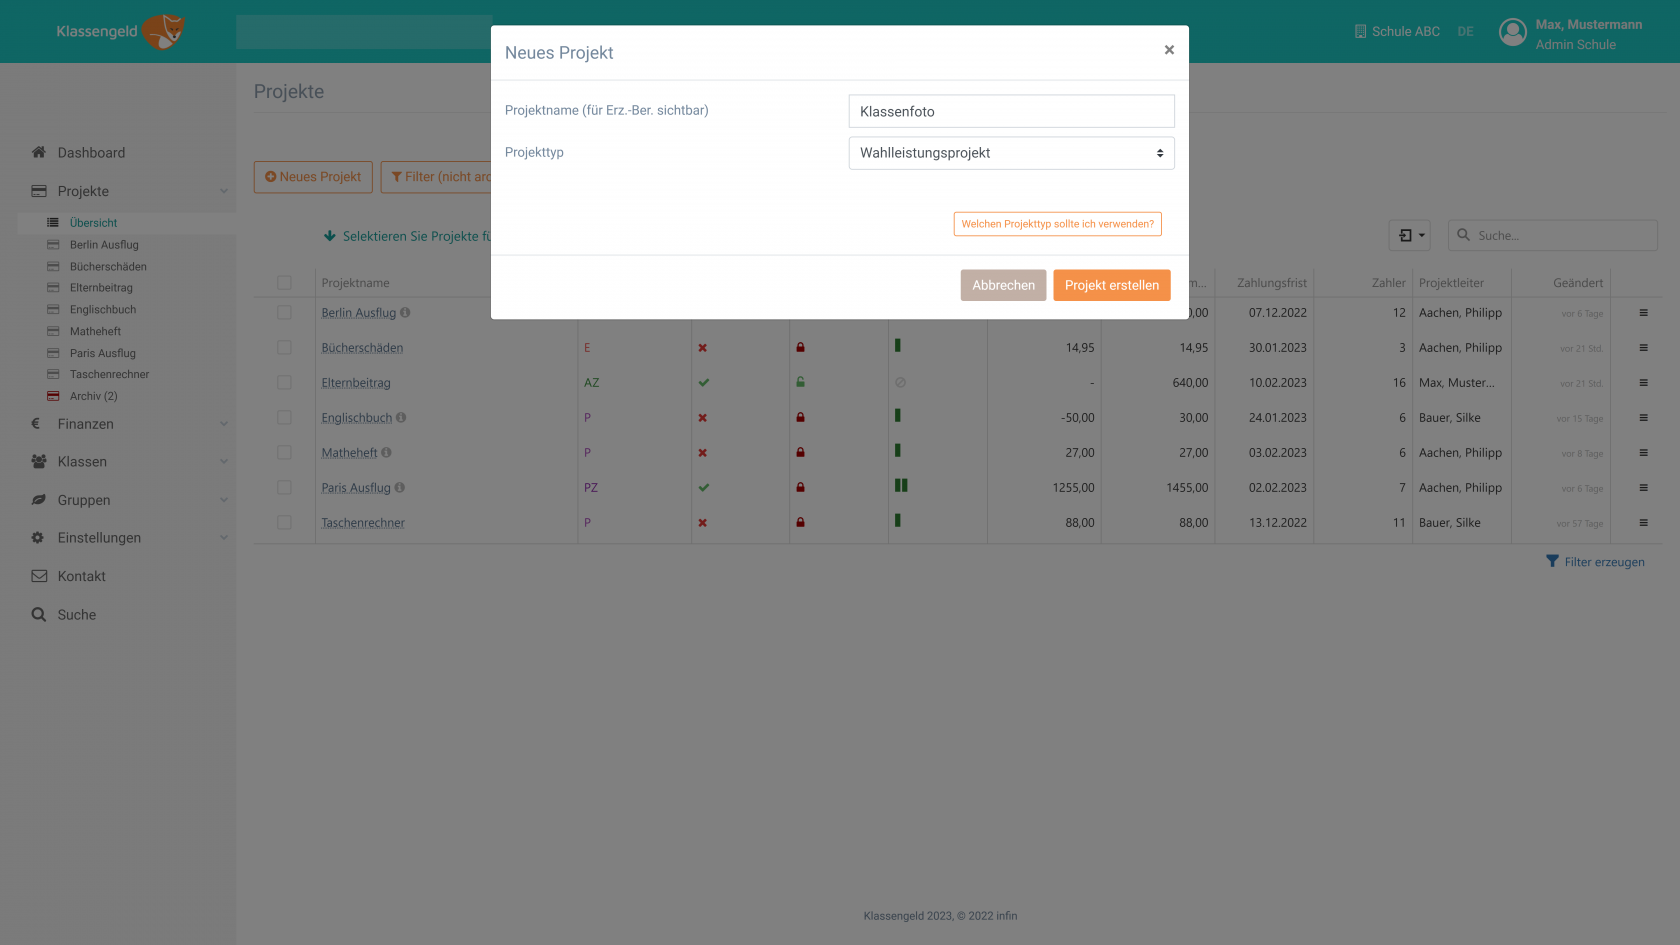Click the Dashboard home icon
Viewport: 1680px width, 945px height.
[39, 152]
